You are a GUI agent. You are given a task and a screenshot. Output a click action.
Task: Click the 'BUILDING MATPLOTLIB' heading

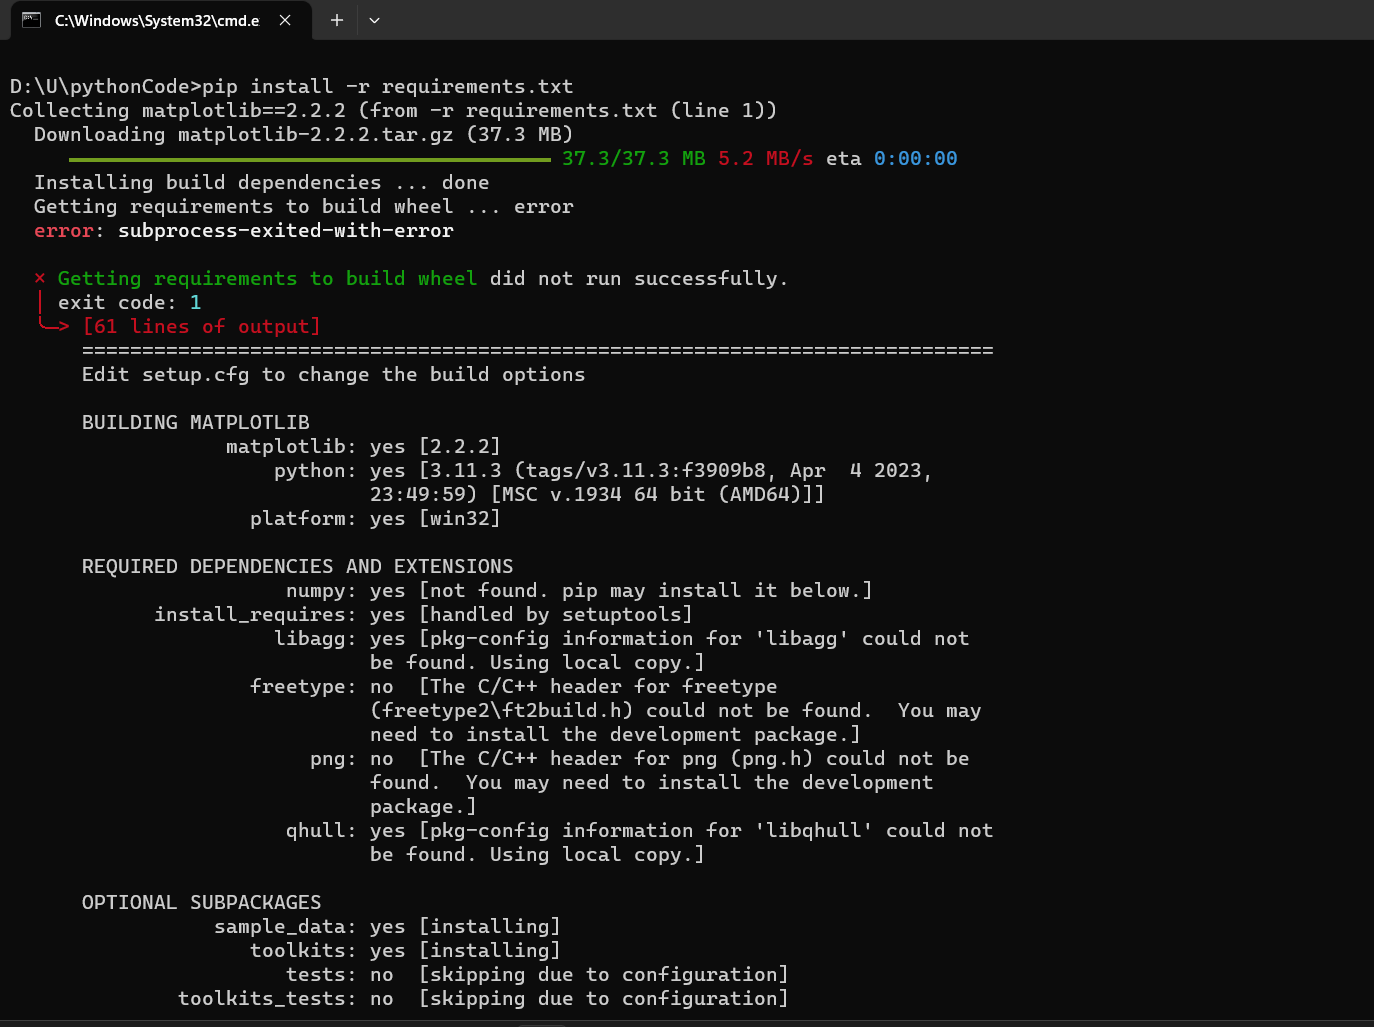(196, 423)
